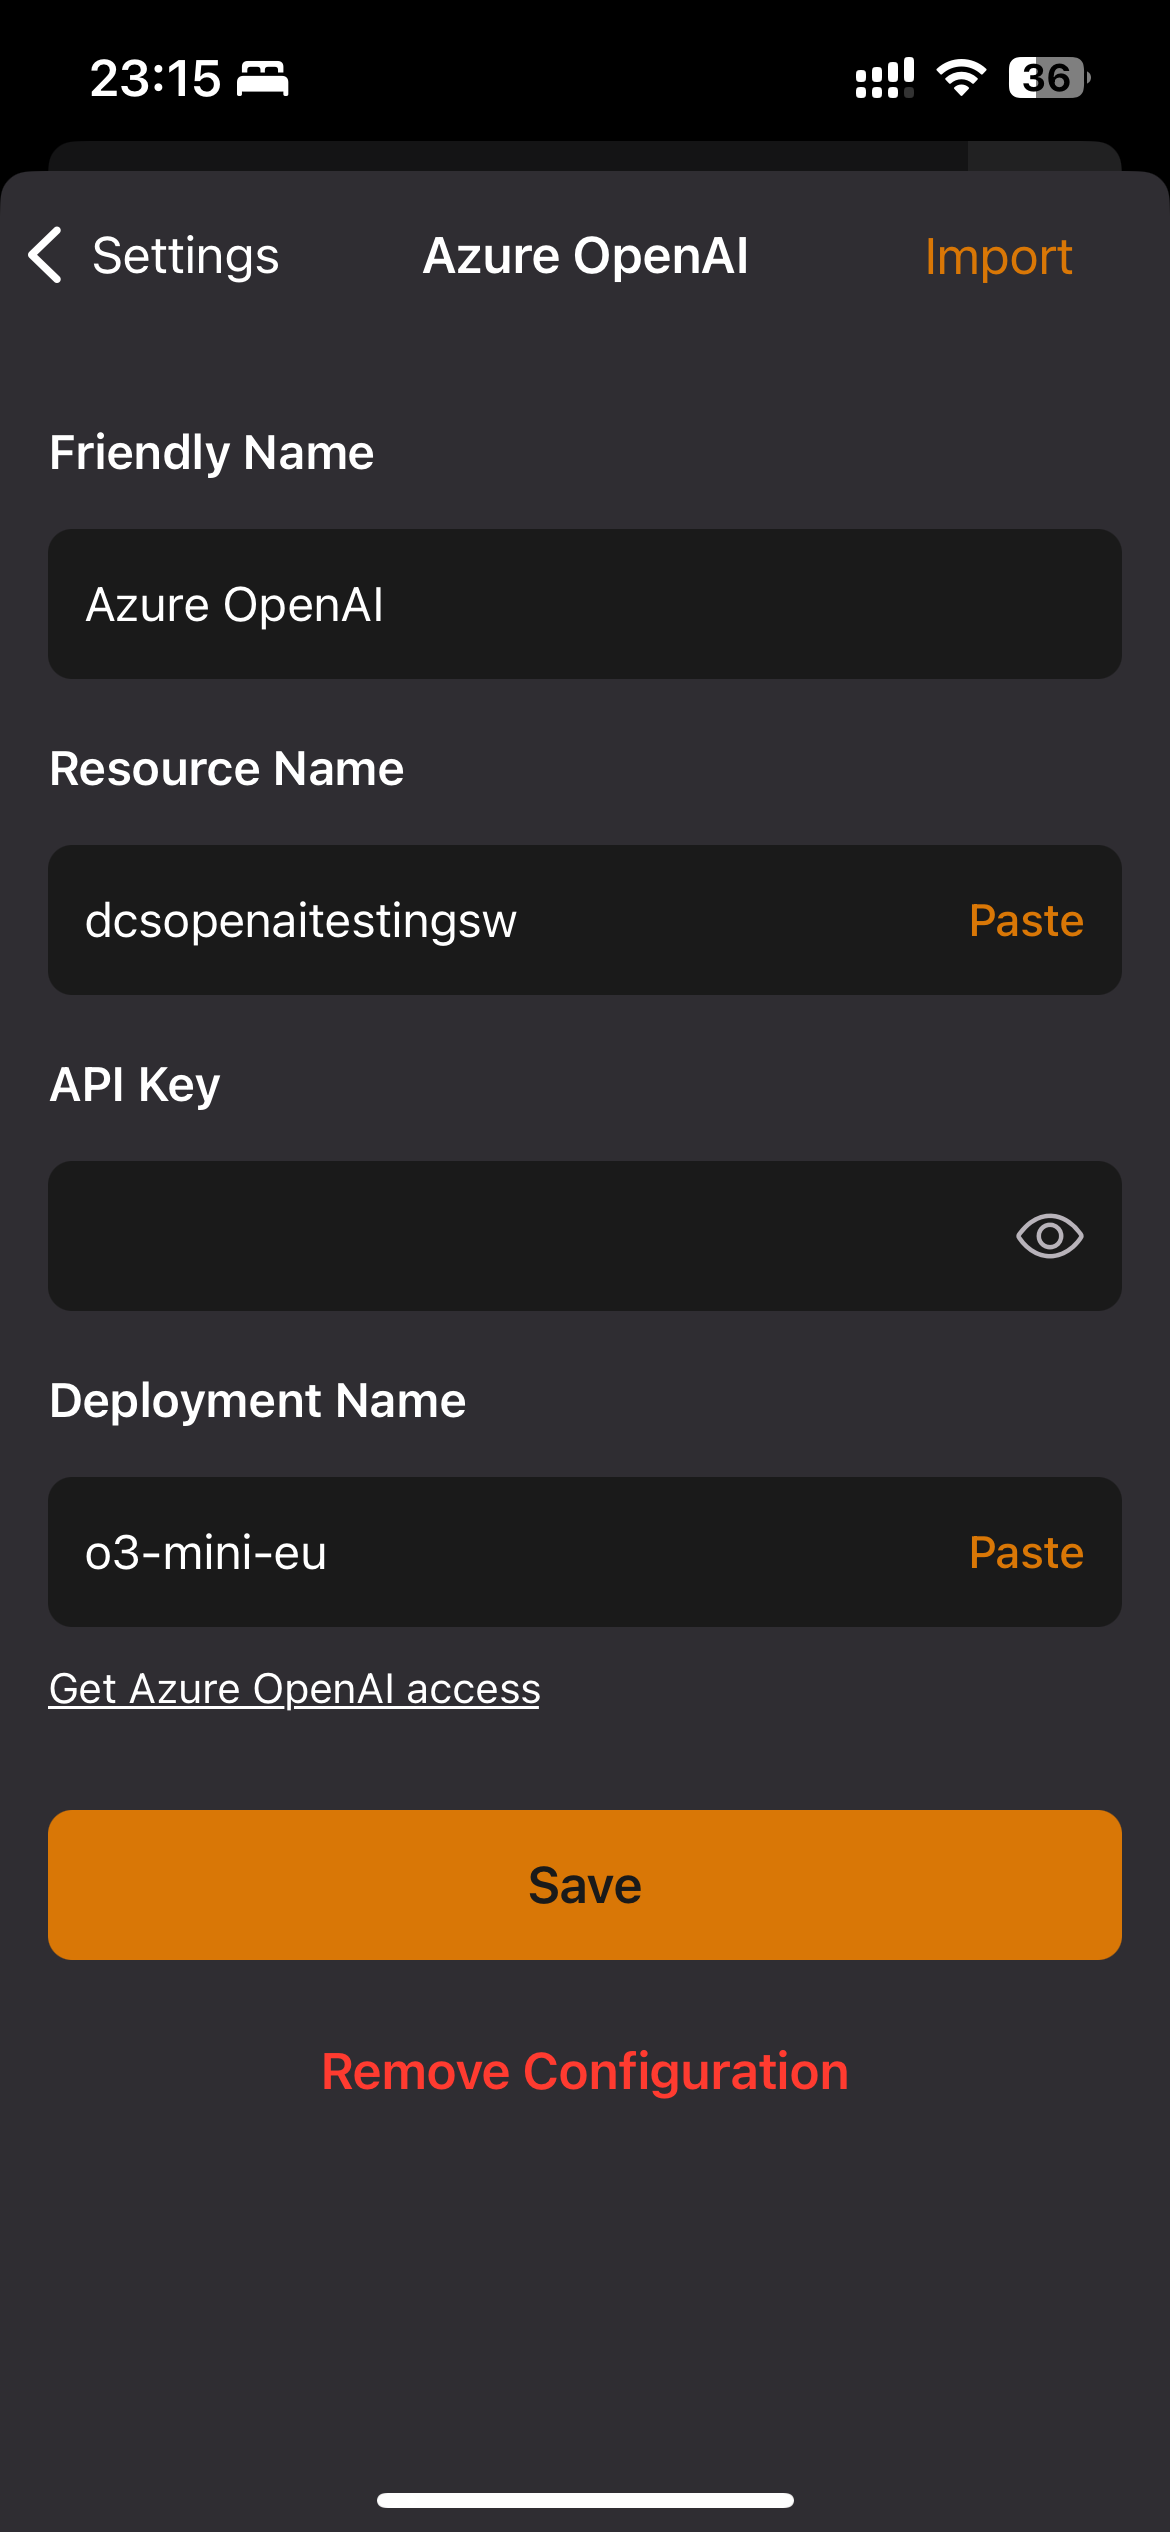Show API key with eye icon
This screenshot has height=2532, width=1170.
1049,1237
